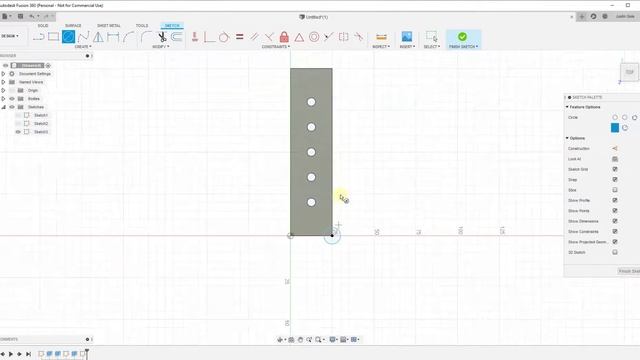Switch to the Tools tab
The height and width of the screenshot is (360, 640).
coord(142,26)
